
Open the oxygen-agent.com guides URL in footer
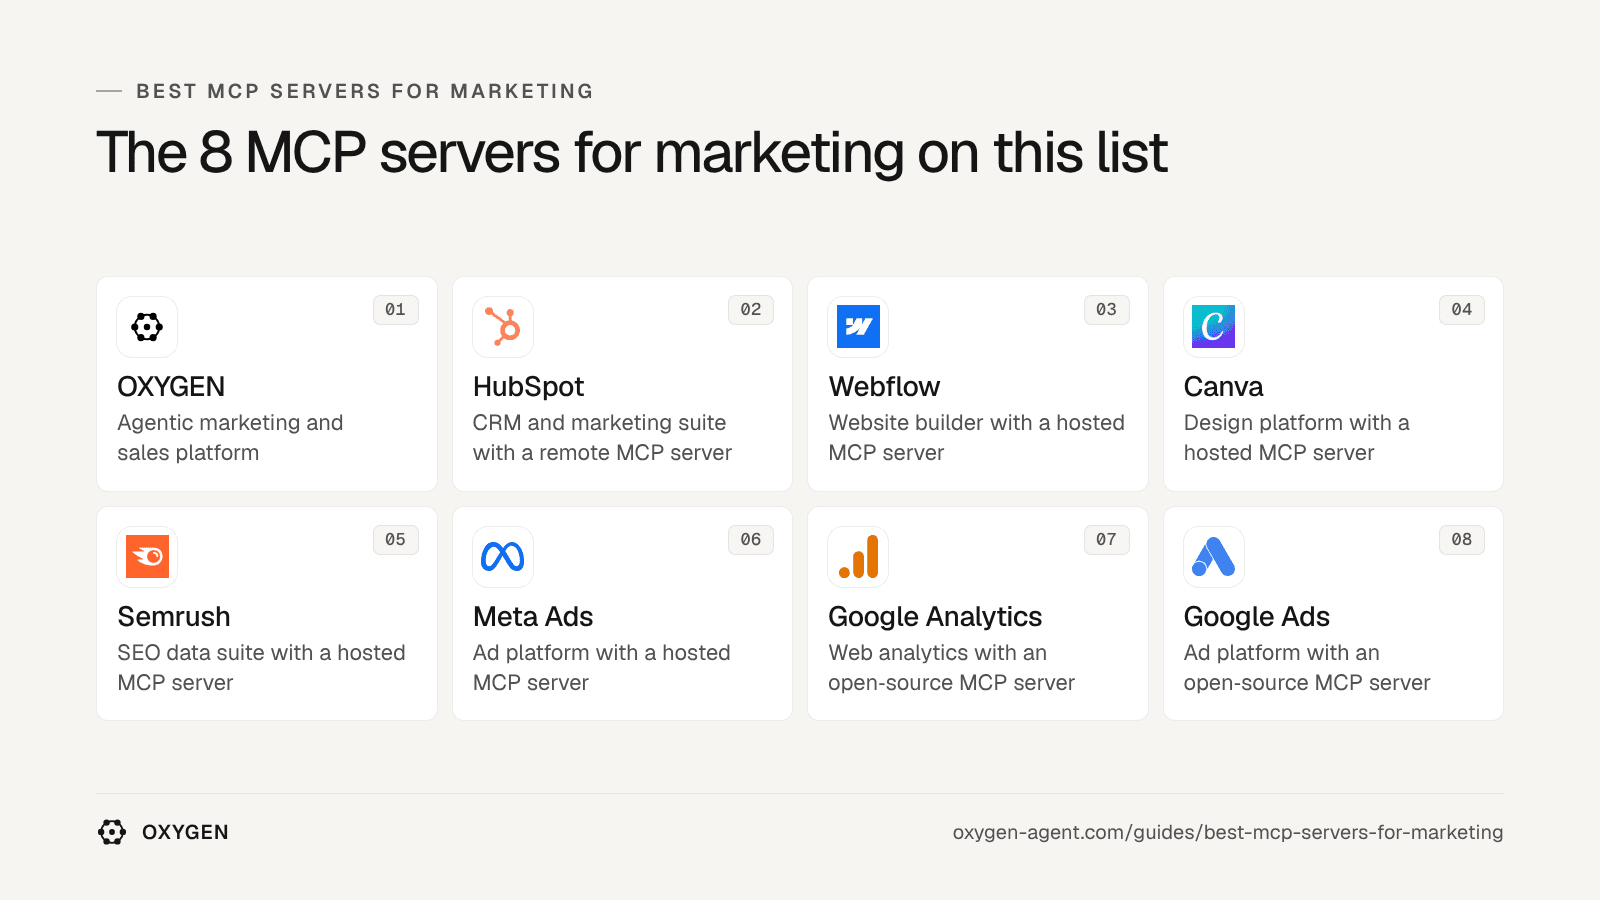click(1228, 833)
